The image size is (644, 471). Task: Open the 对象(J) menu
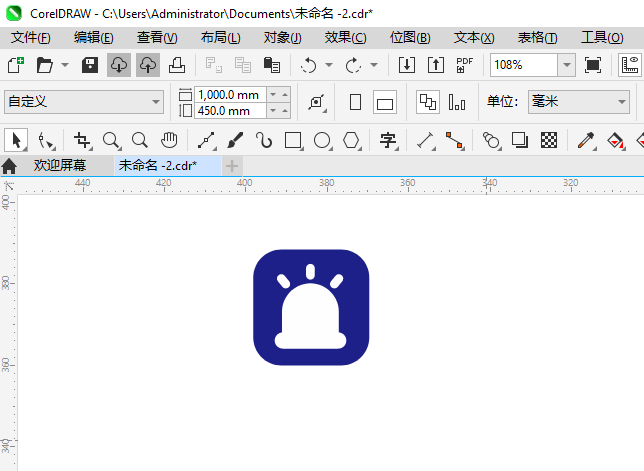pyautogui.click(x=283, y=38)
